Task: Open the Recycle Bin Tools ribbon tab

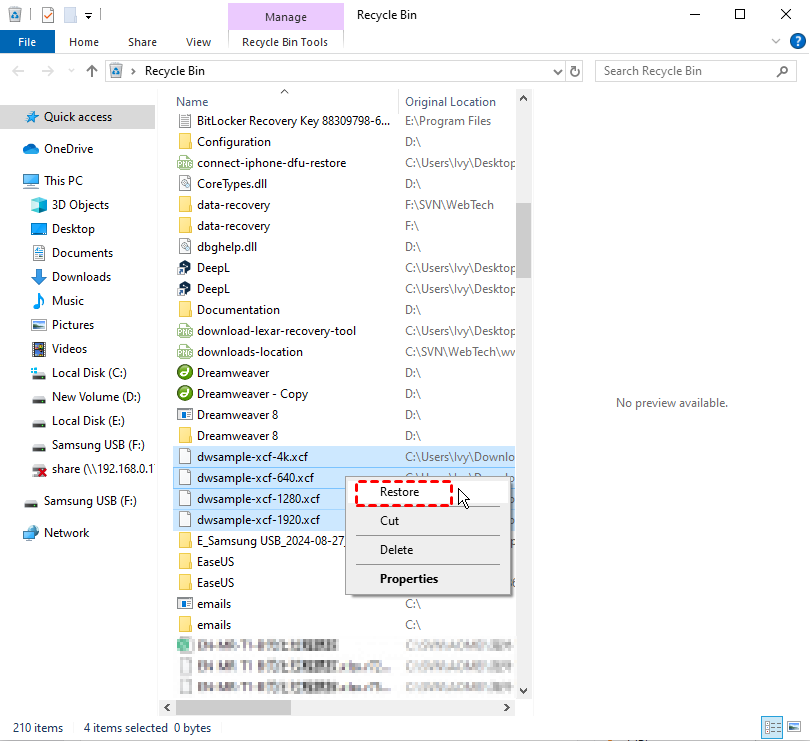Action: [x=285, y=41]
